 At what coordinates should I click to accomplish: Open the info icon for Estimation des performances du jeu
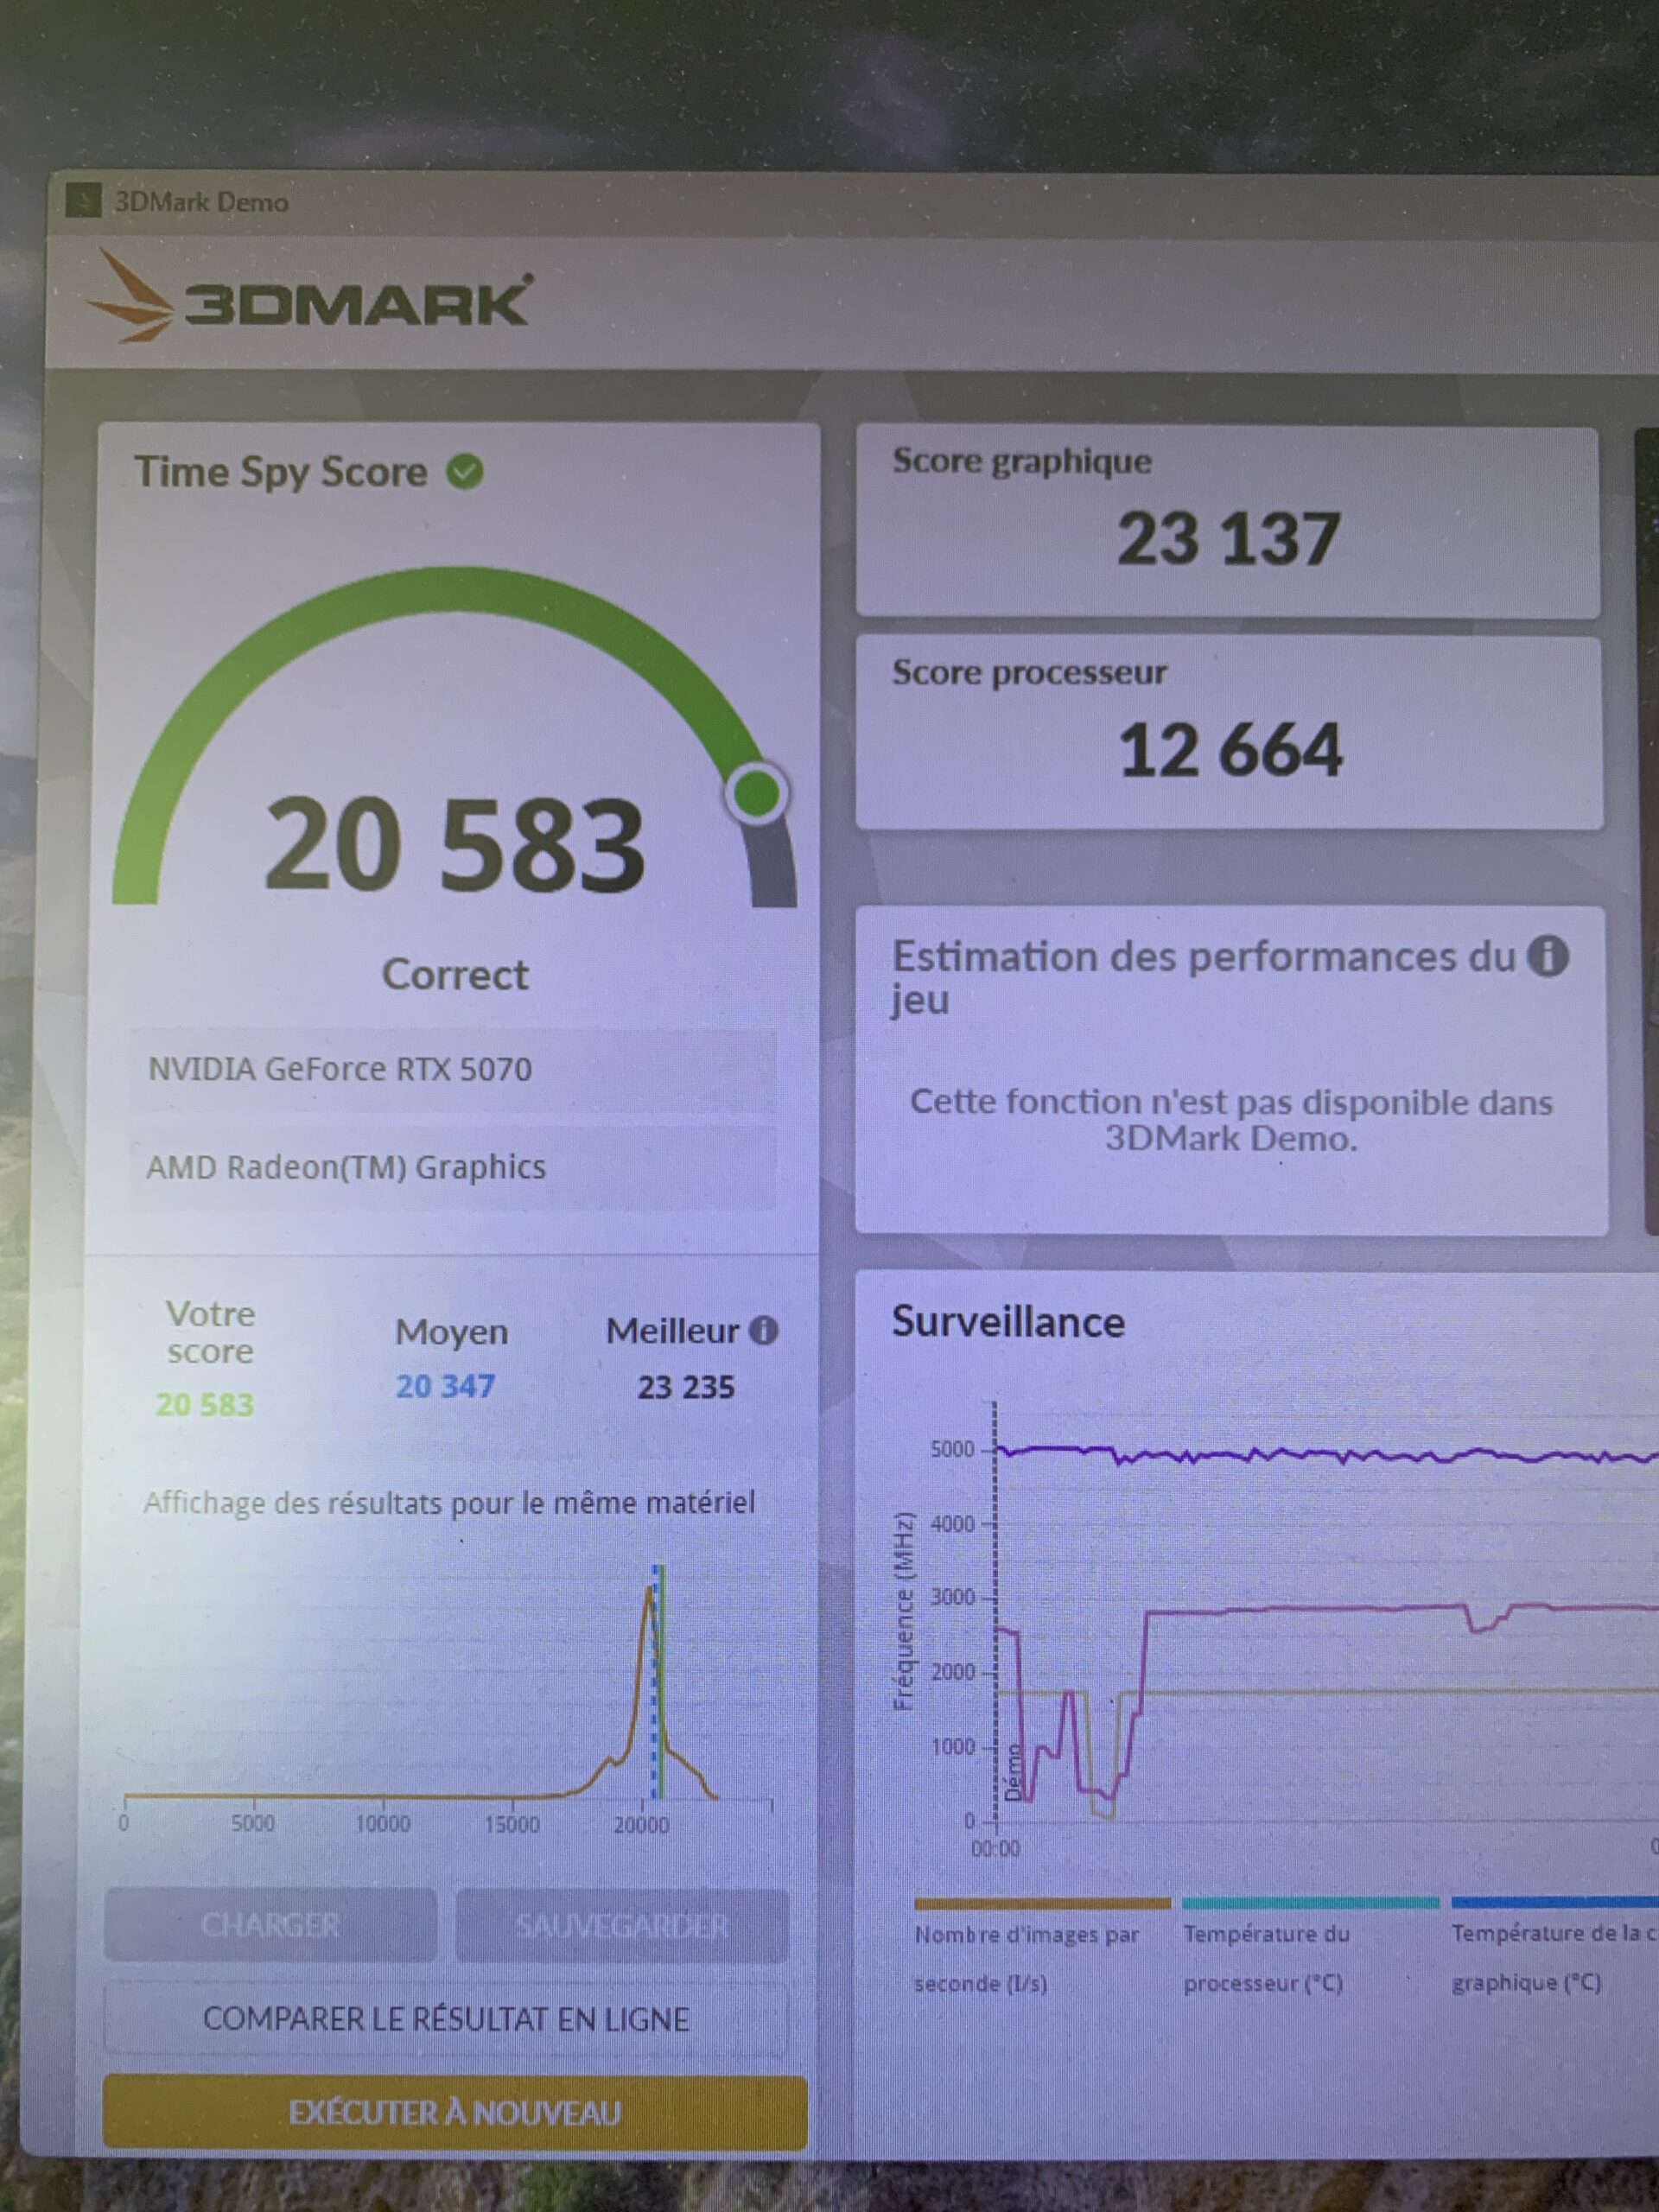click(1548, 956)
